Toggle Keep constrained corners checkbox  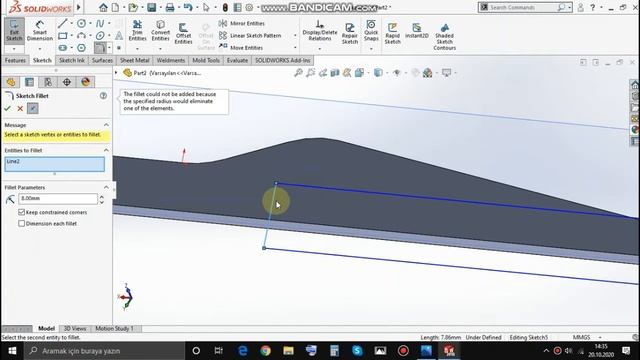point(22,212)
